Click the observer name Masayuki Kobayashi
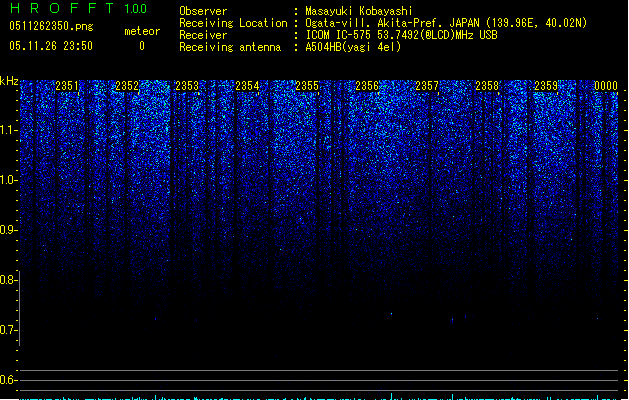 [x=359, y=11]
